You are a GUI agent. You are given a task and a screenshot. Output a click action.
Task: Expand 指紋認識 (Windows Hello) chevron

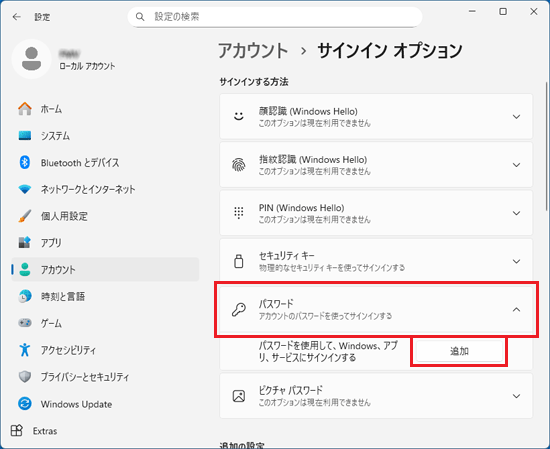(516, 165)
